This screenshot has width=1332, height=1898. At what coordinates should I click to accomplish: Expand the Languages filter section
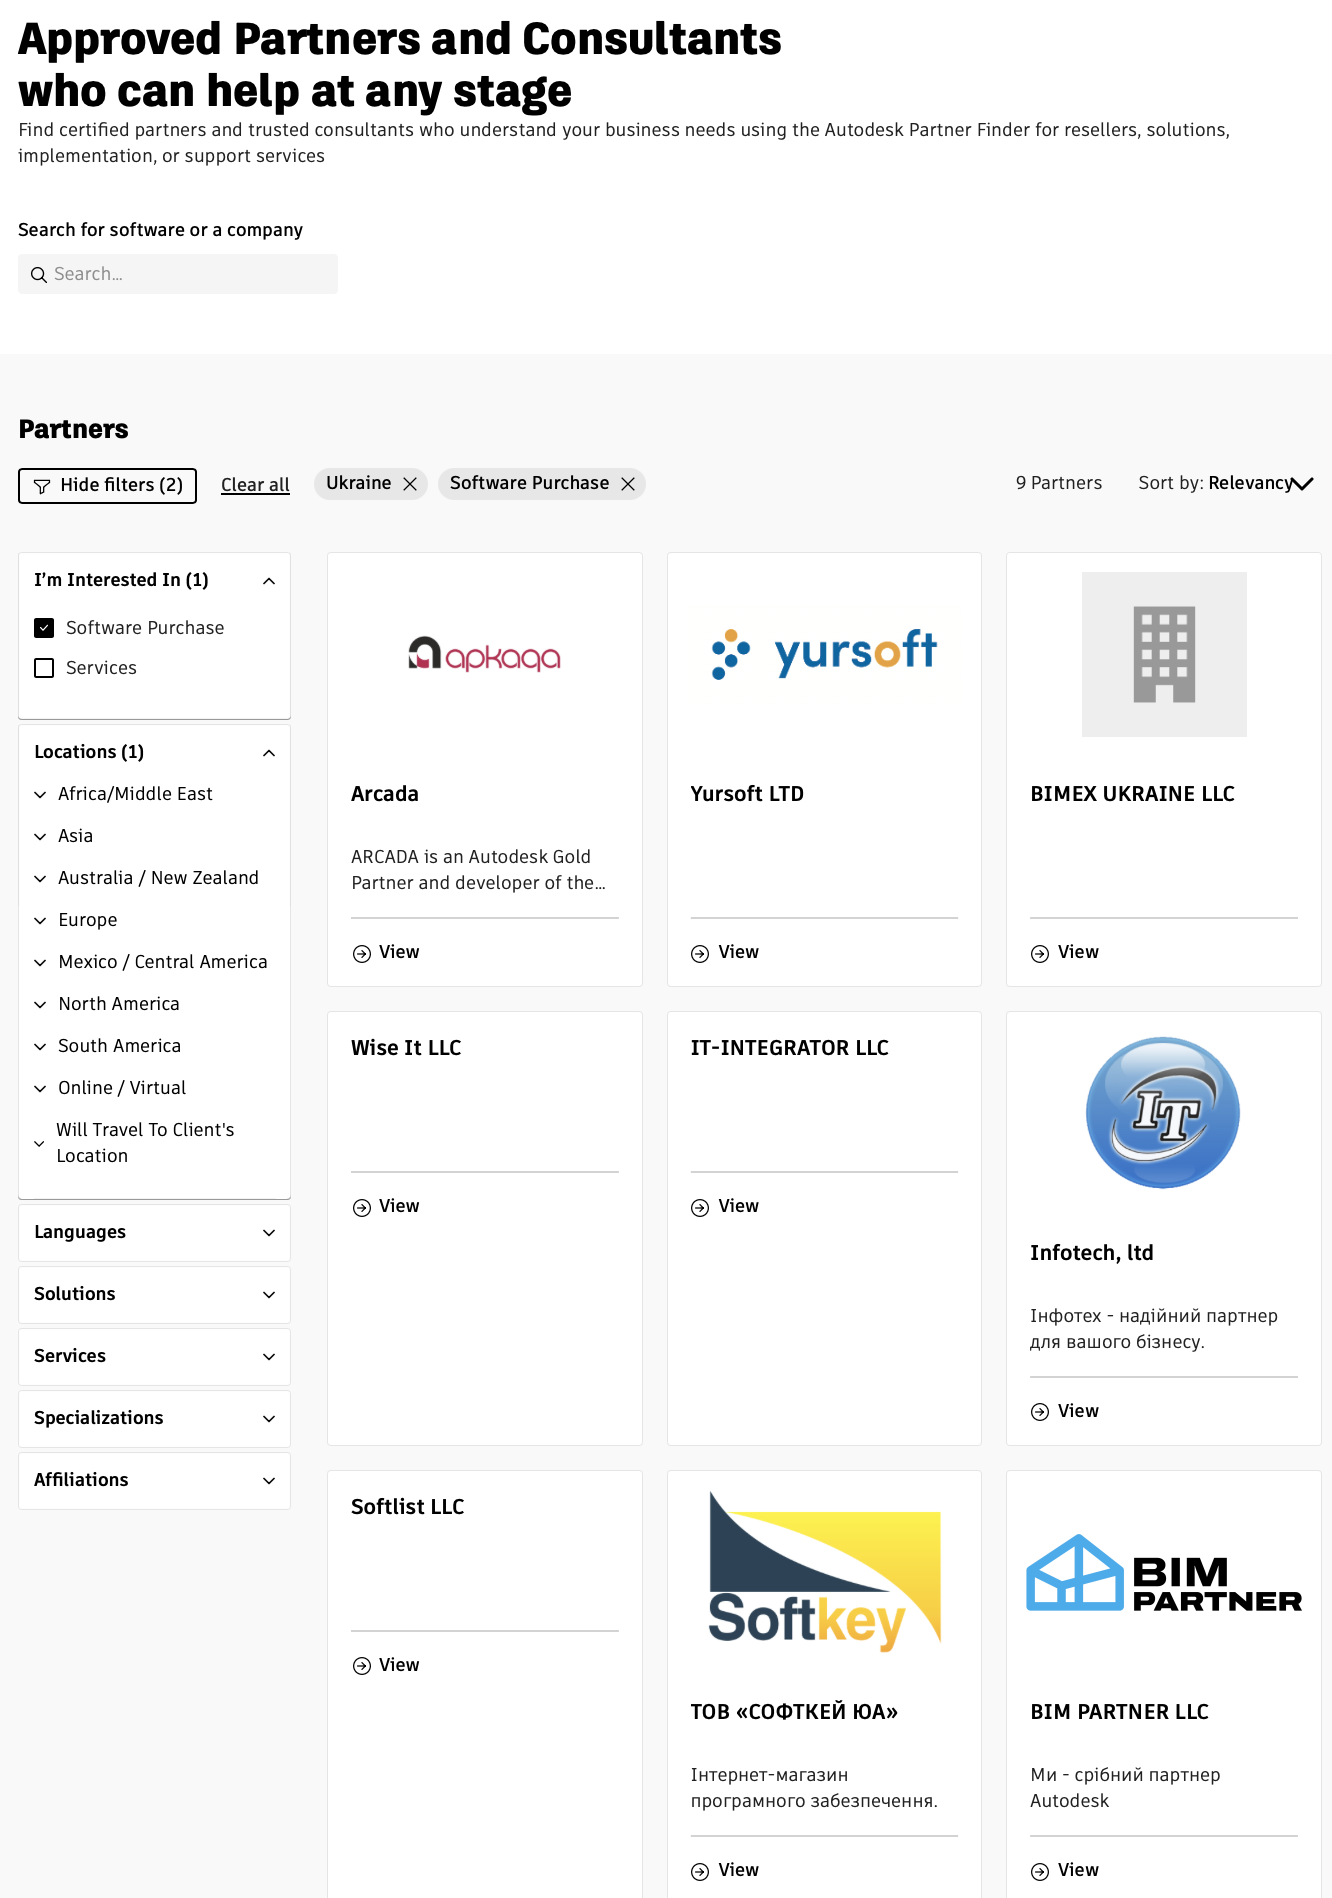154,1233
